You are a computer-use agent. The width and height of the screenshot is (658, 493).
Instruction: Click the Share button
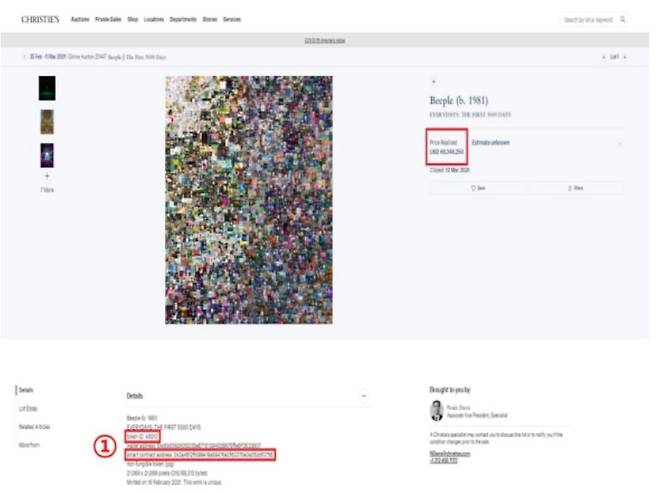click(575, 187)
